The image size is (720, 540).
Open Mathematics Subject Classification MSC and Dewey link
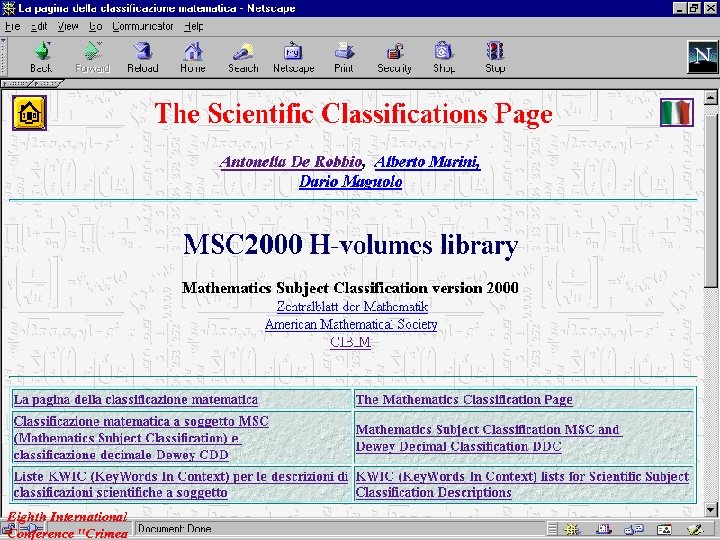[x=489, y=438]
